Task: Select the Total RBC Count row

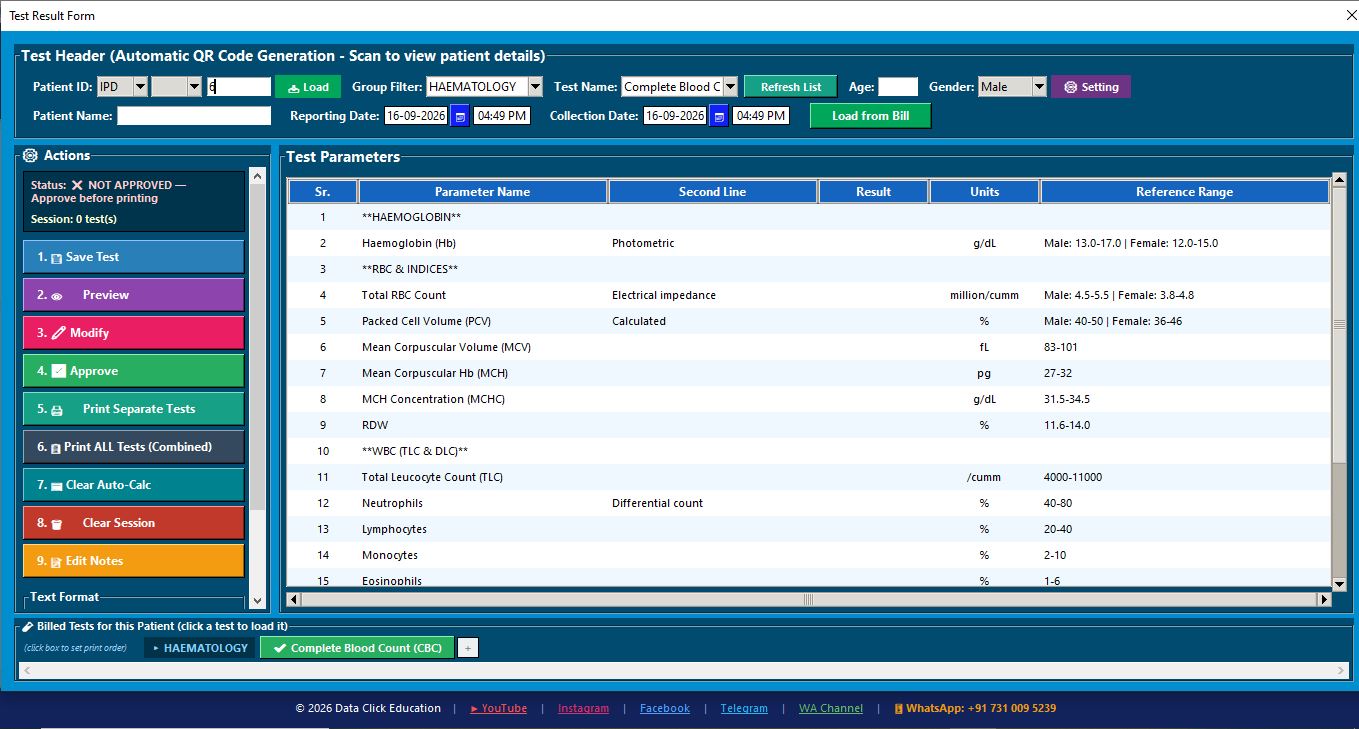Action: pyautogui.click(x=809, y=295)
